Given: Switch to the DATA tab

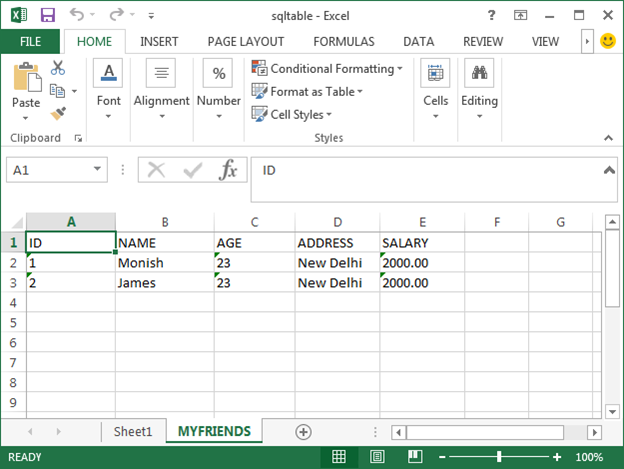Looking at the screenshot, I should point(418,41).
